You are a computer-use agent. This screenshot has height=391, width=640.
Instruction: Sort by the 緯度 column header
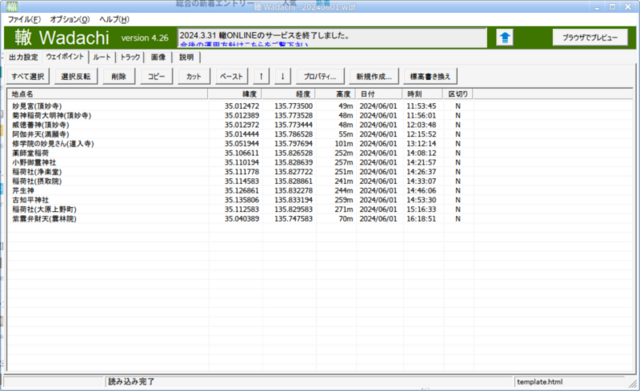pos(235,94)
